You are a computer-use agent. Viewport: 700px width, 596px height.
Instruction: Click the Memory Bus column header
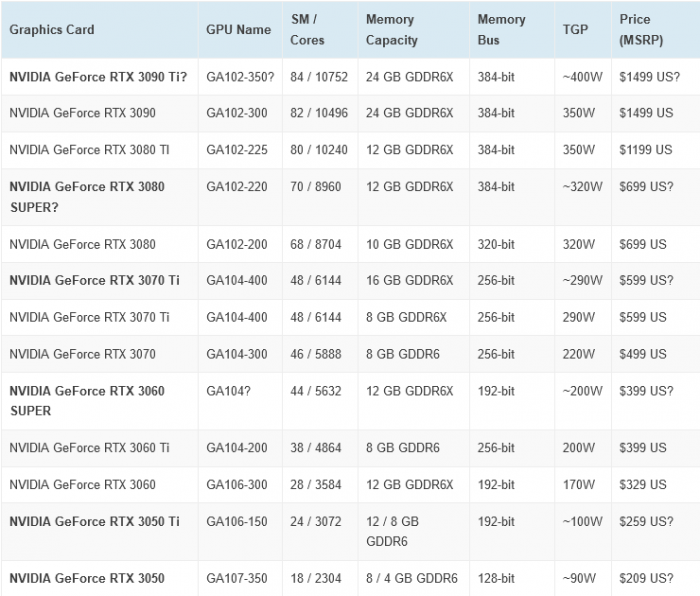point(501,30)
